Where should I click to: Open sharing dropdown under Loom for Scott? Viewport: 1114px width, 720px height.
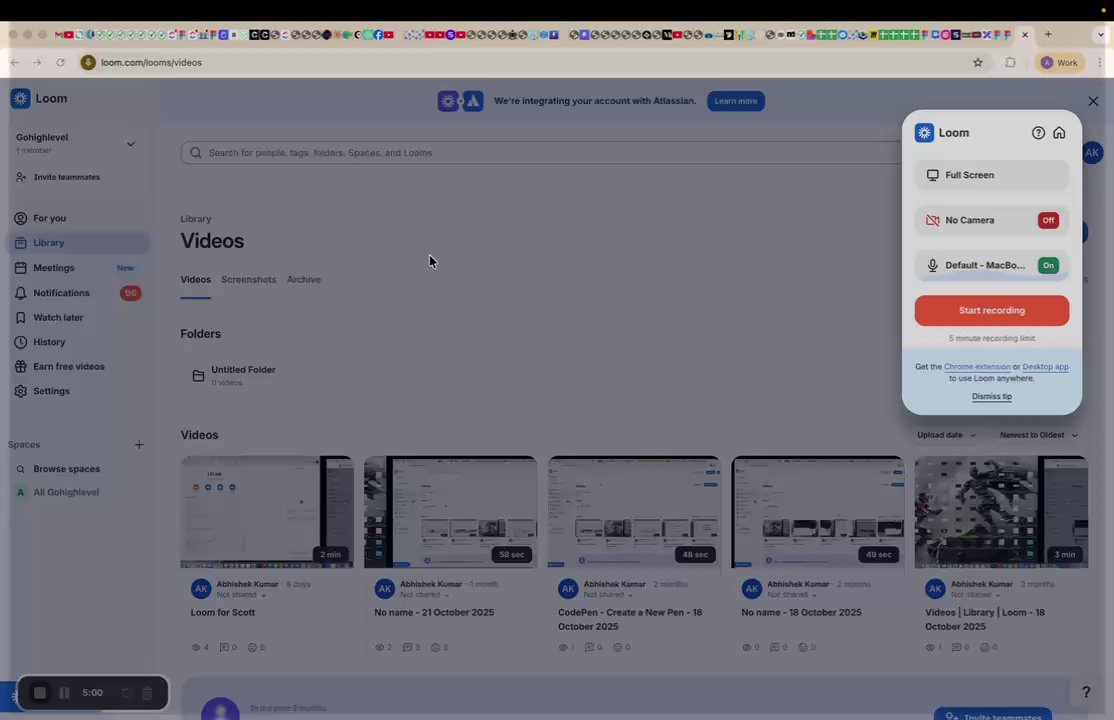pyautogui.click(x=242, y=595)
